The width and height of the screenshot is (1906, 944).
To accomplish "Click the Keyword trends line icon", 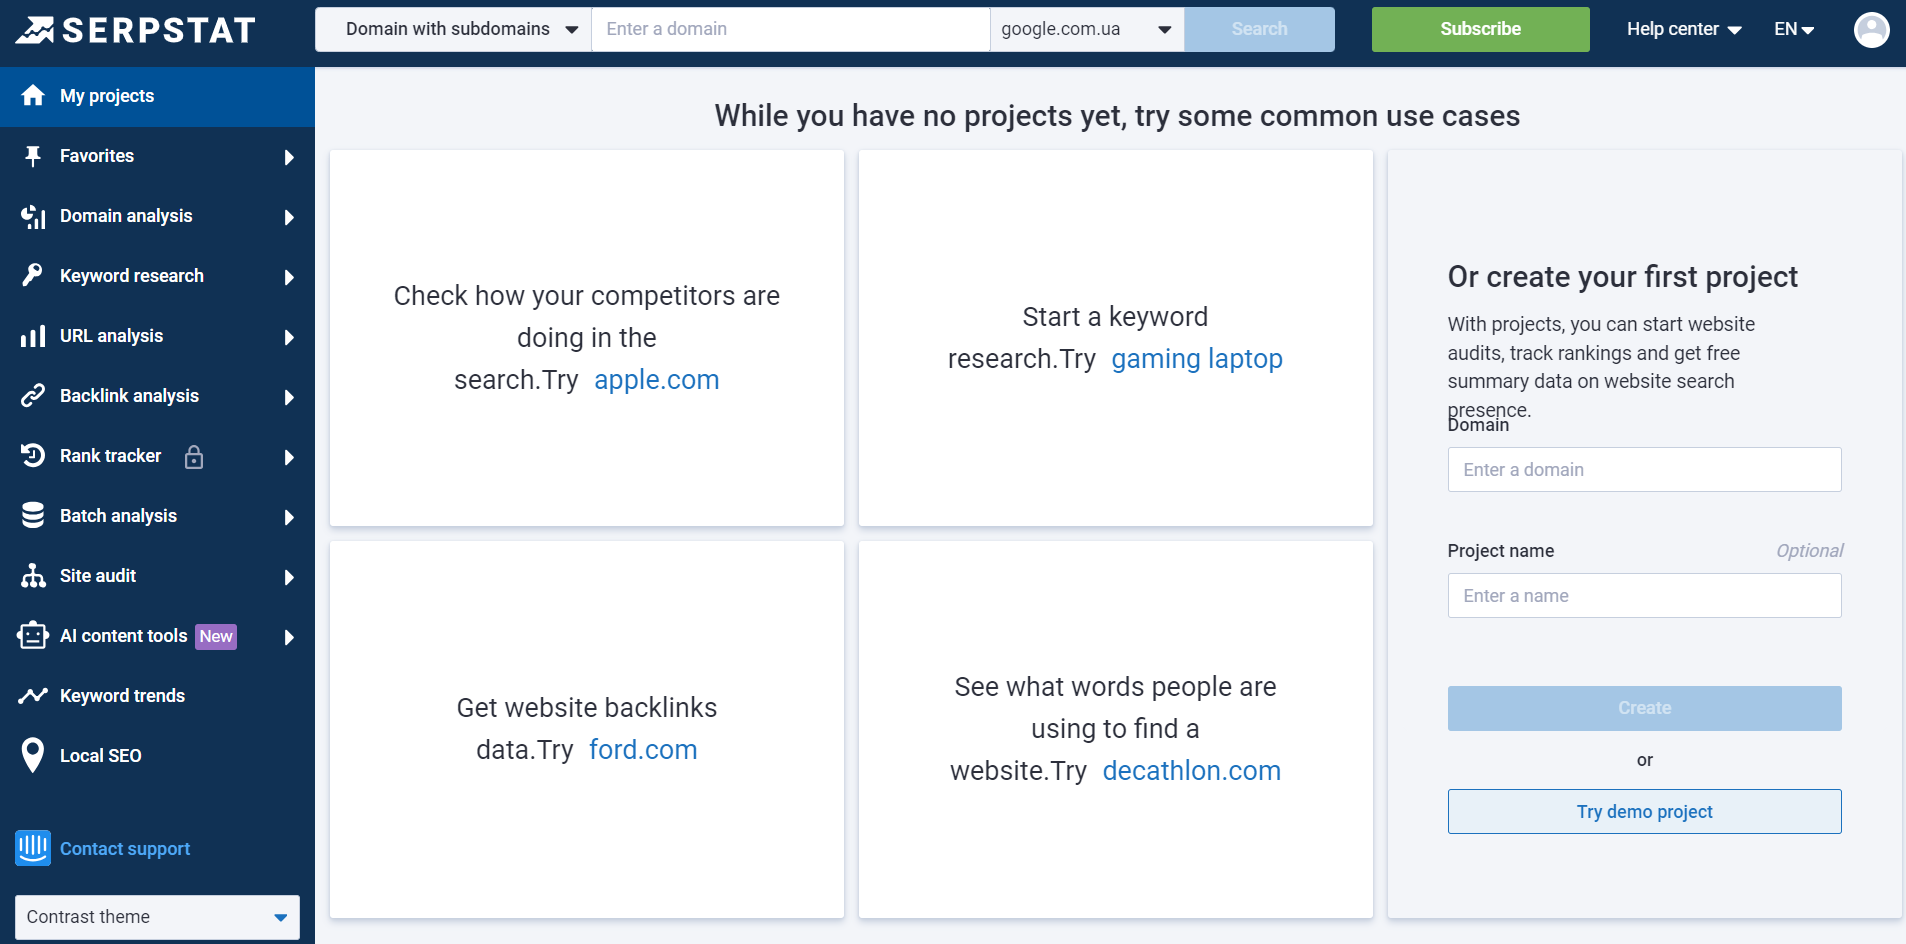I will click(33, 695).
